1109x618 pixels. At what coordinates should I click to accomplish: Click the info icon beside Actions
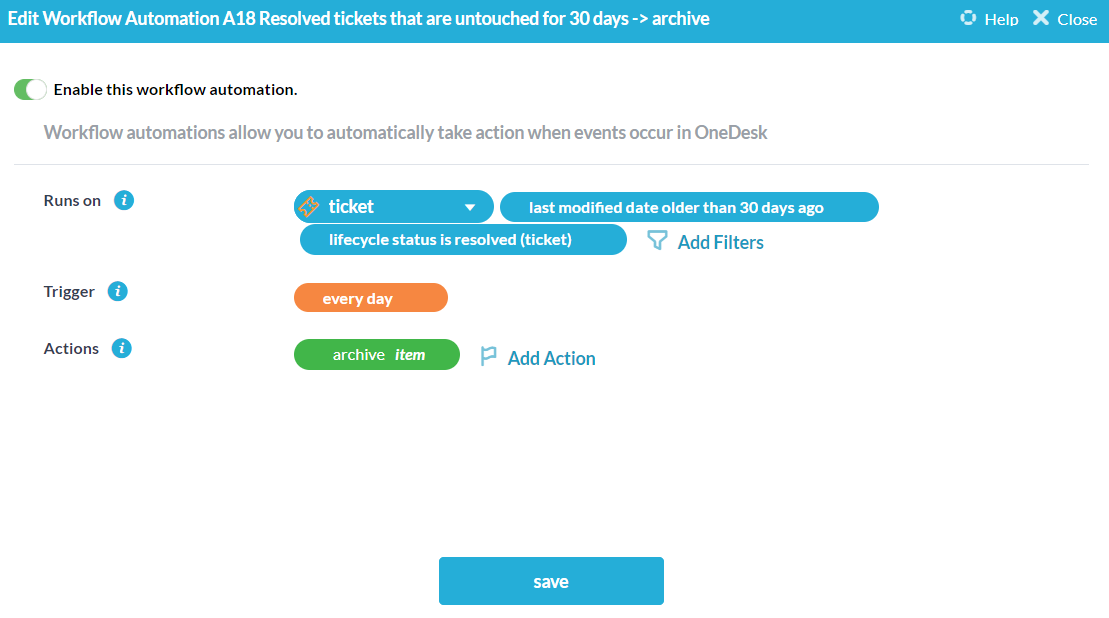point(122,349)
